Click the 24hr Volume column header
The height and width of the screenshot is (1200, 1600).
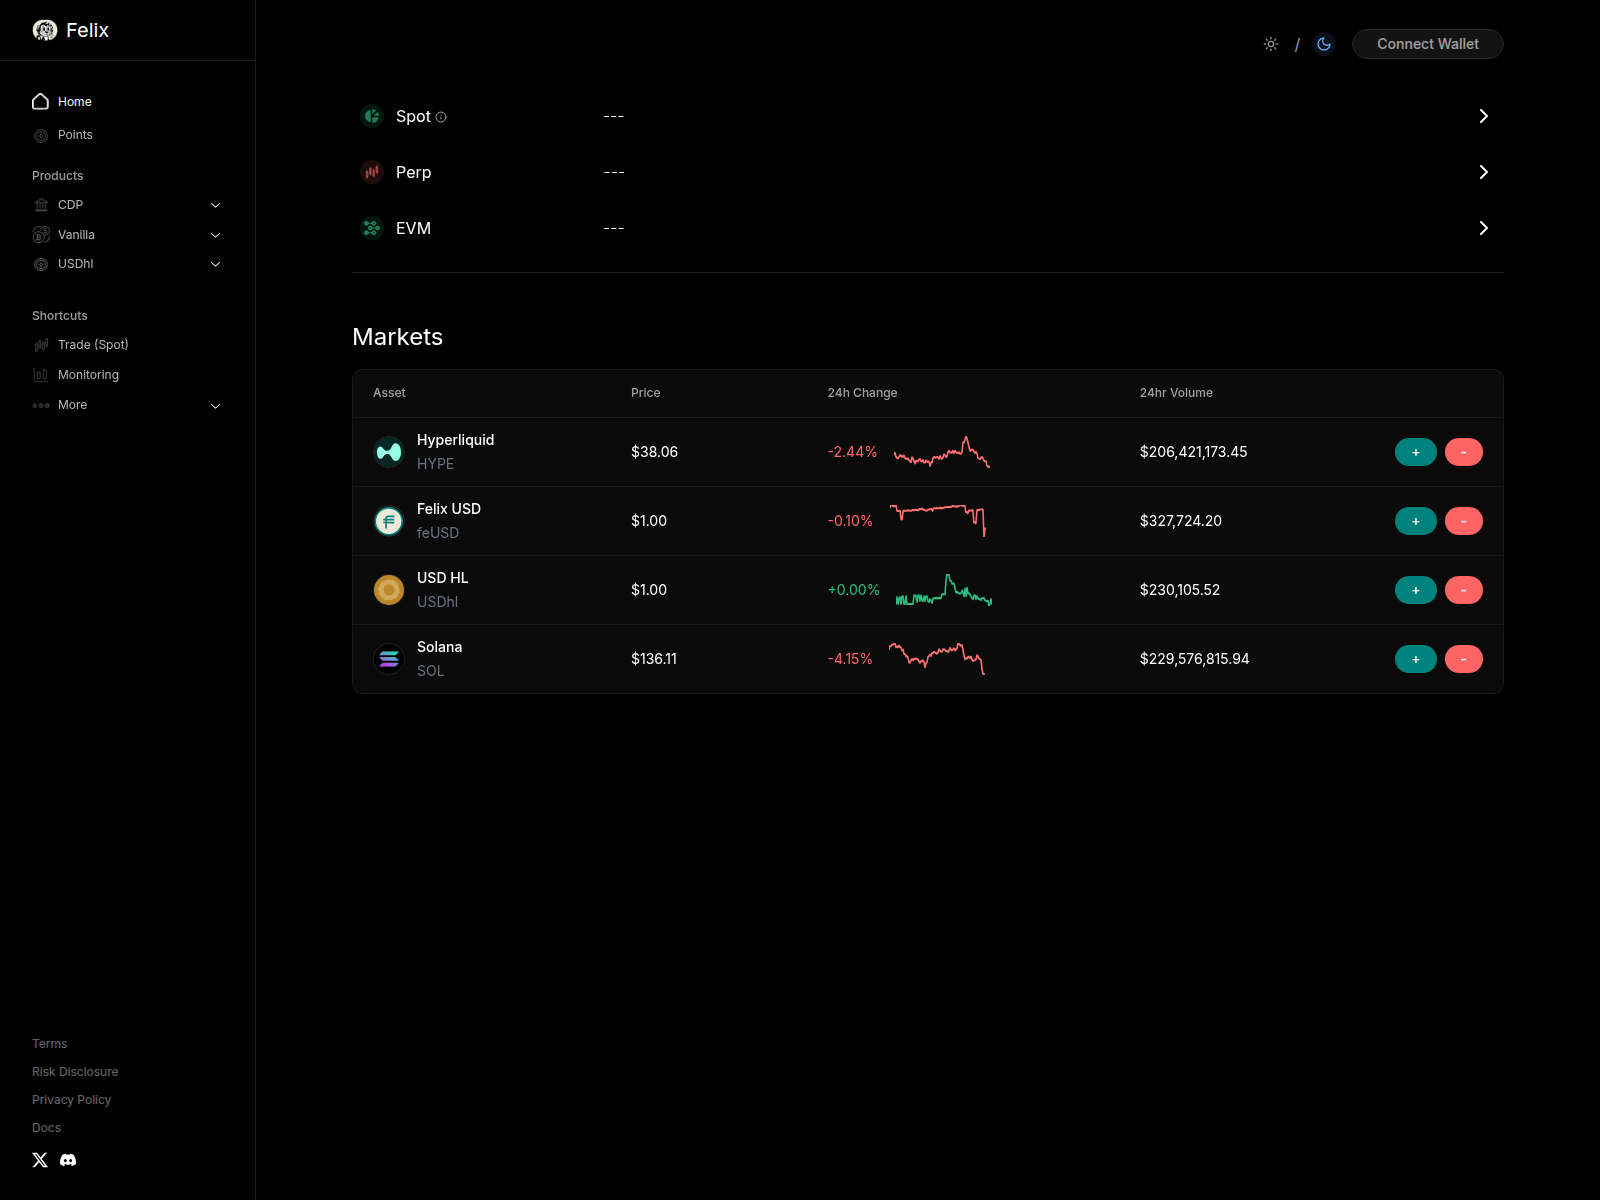[1176, 393]
